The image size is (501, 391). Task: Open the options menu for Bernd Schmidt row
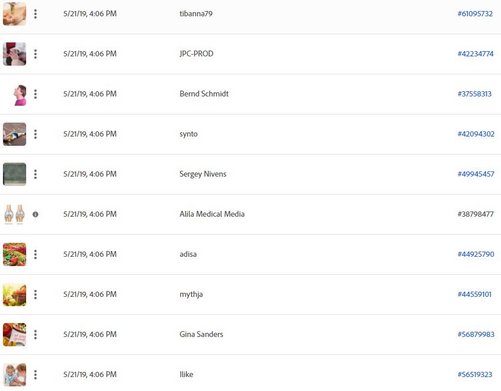click(35, 94)
